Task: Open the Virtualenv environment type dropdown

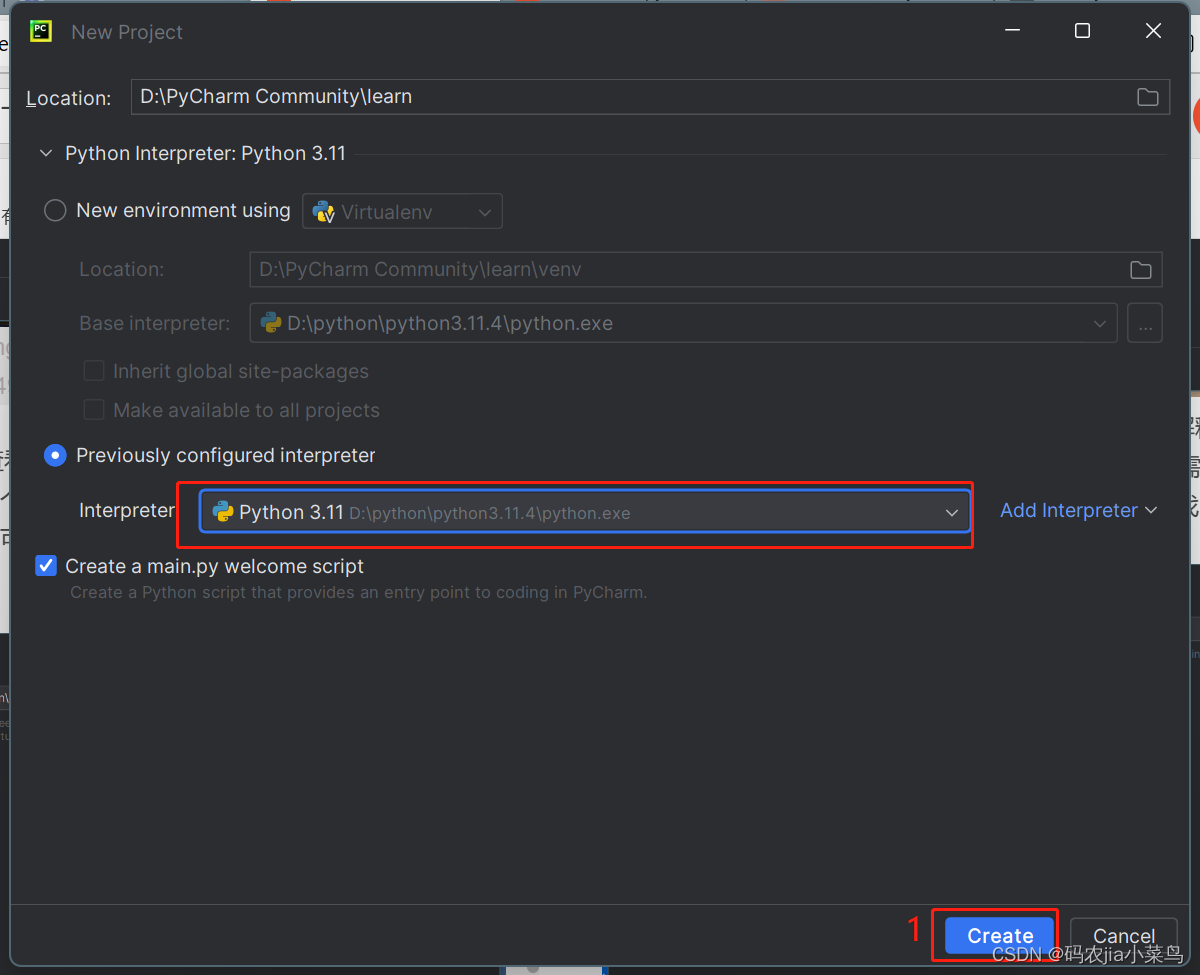Action: [x=402, y=212]
